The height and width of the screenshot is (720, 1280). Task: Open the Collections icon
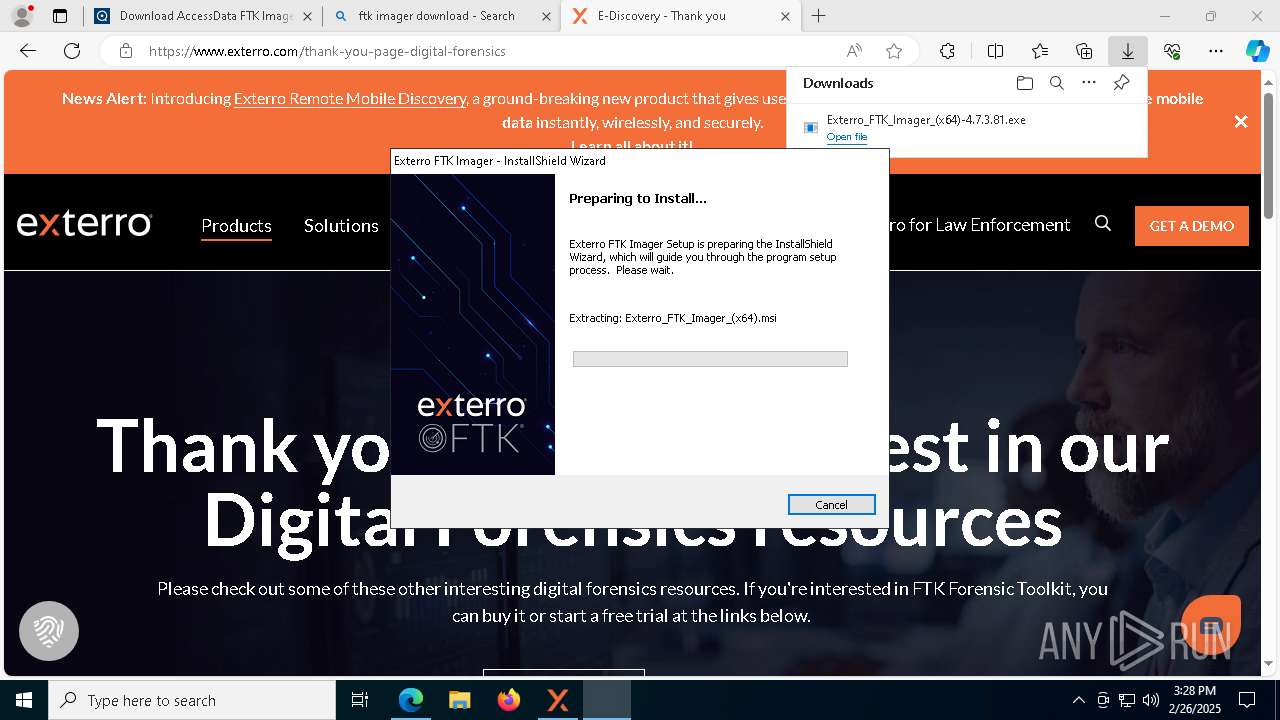pos(1084,51)
